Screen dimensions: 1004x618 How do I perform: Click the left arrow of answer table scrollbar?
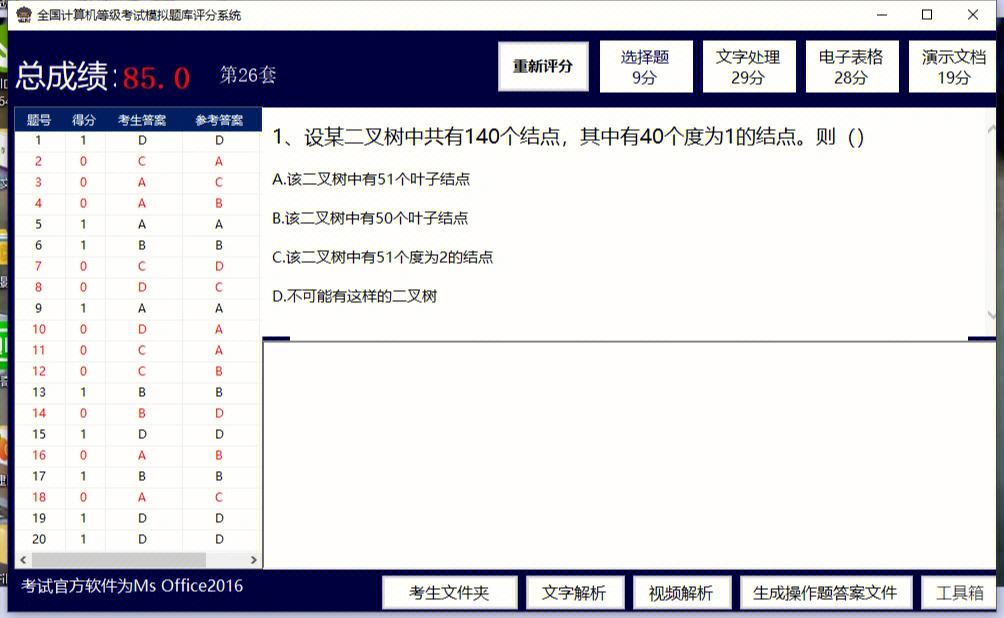(23, 560)
